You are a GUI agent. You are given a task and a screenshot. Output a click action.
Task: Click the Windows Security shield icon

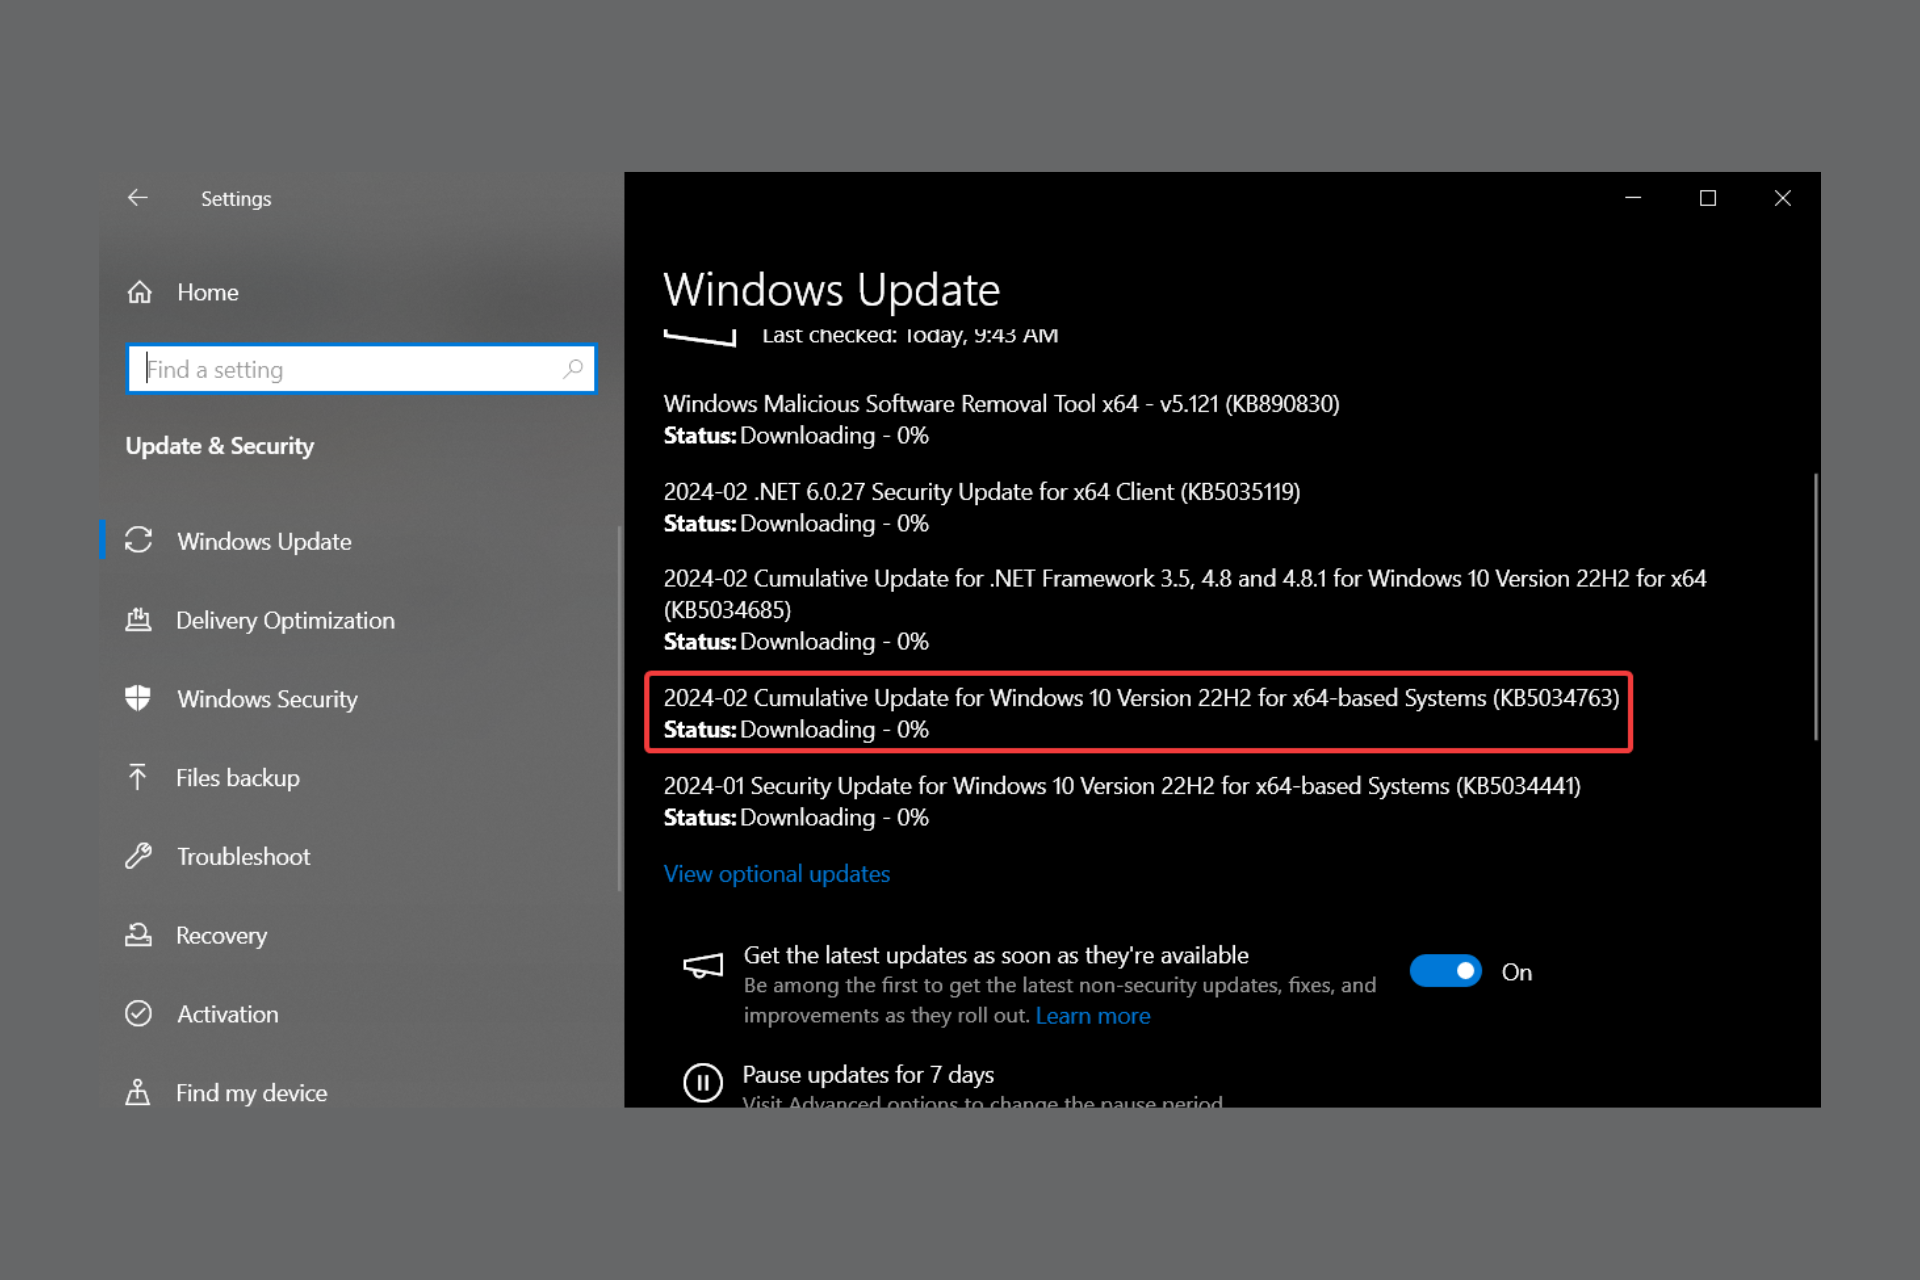[138, 698]
